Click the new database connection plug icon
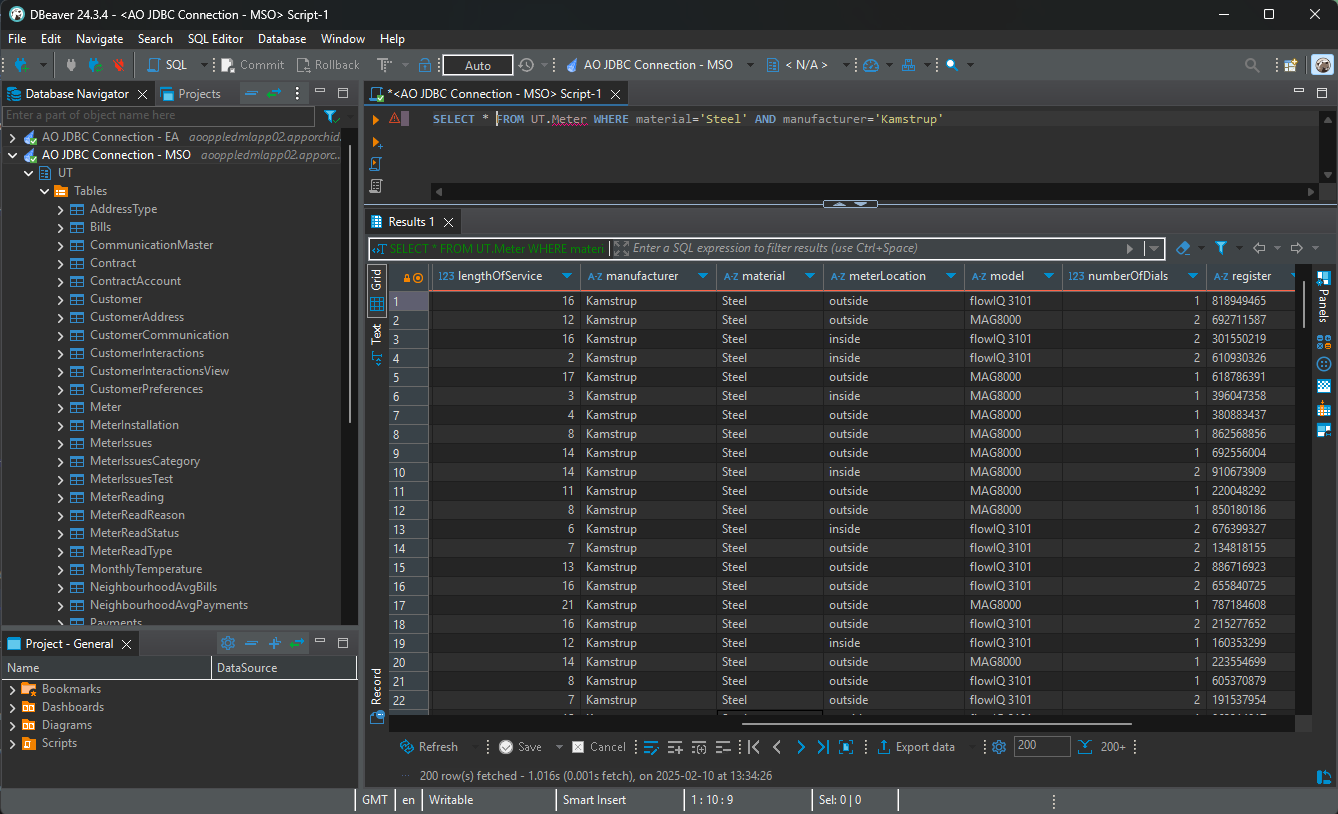The height and width of the screenshot is (814, 1338). tap(20, 65)
